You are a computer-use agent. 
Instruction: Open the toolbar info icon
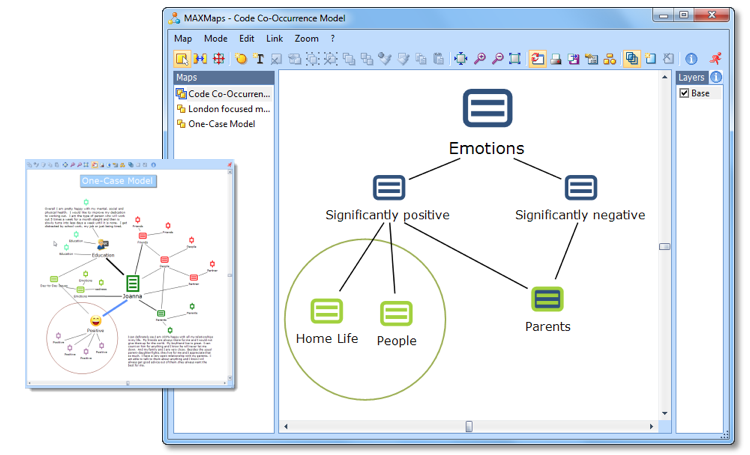[x=691, y=59]
